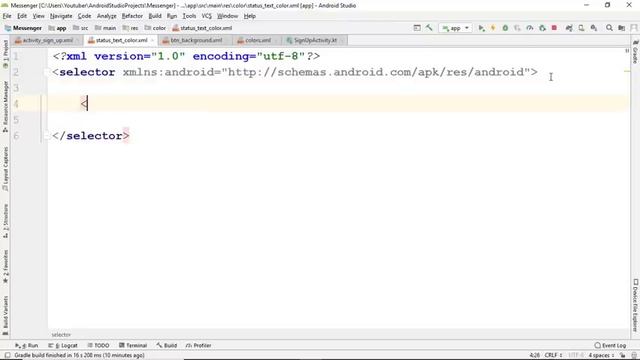Open the TODO tool window
This screenshot has width=640, height=360.
pos(98,345)
